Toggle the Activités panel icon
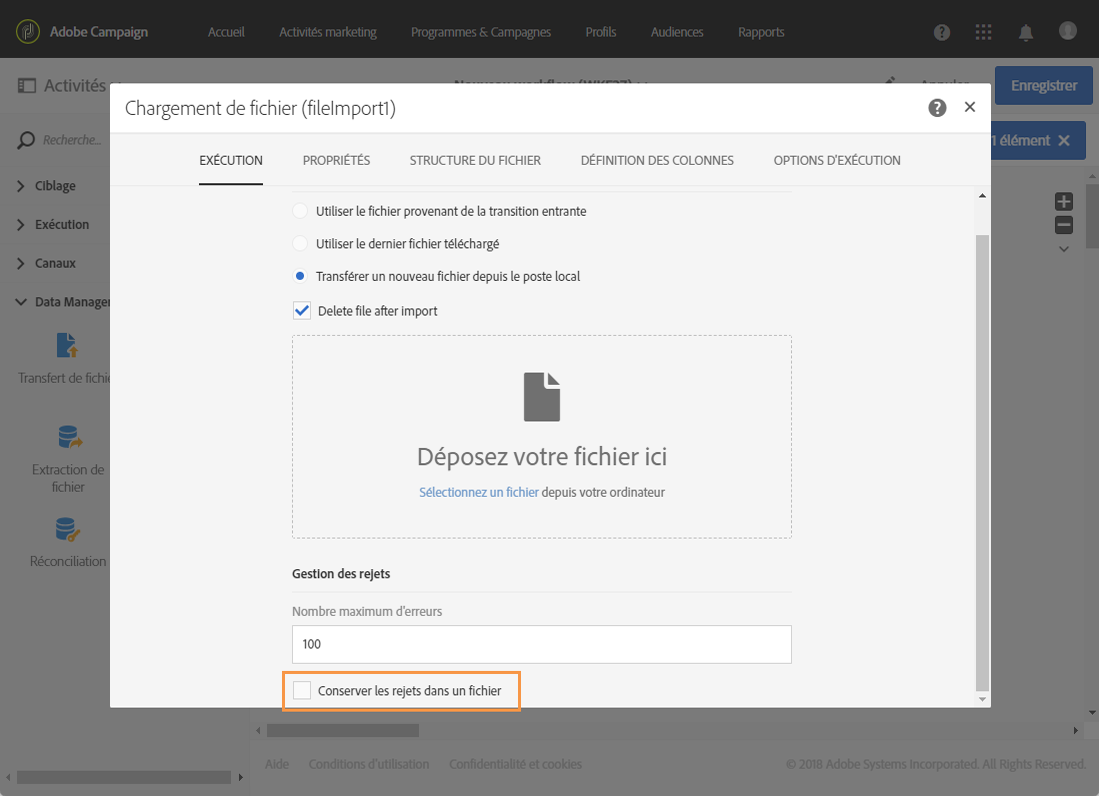Image resolution: width=1099 pixels, height=796 pixels. [27, 85]
